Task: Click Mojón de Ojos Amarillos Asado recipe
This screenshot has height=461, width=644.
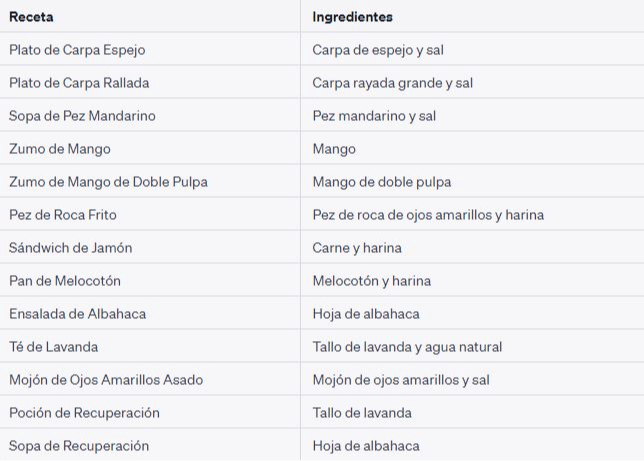Action: click(106, 380)
